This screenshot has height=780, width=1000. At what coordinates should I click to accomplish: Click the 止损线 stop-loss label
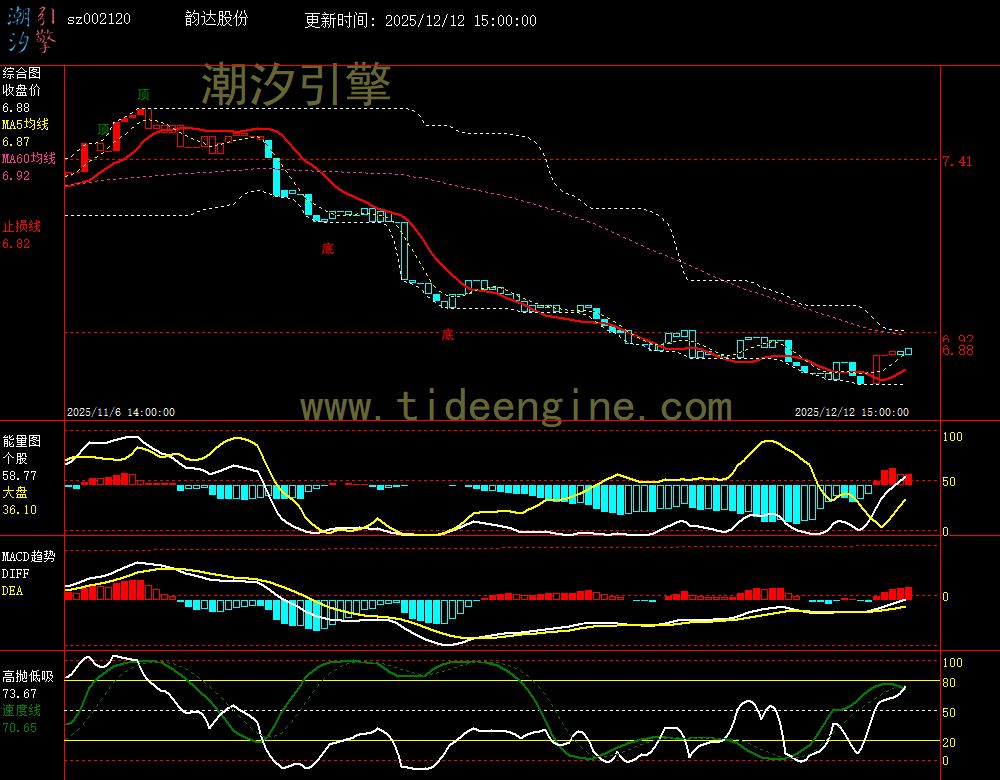(x=21, y=226)
